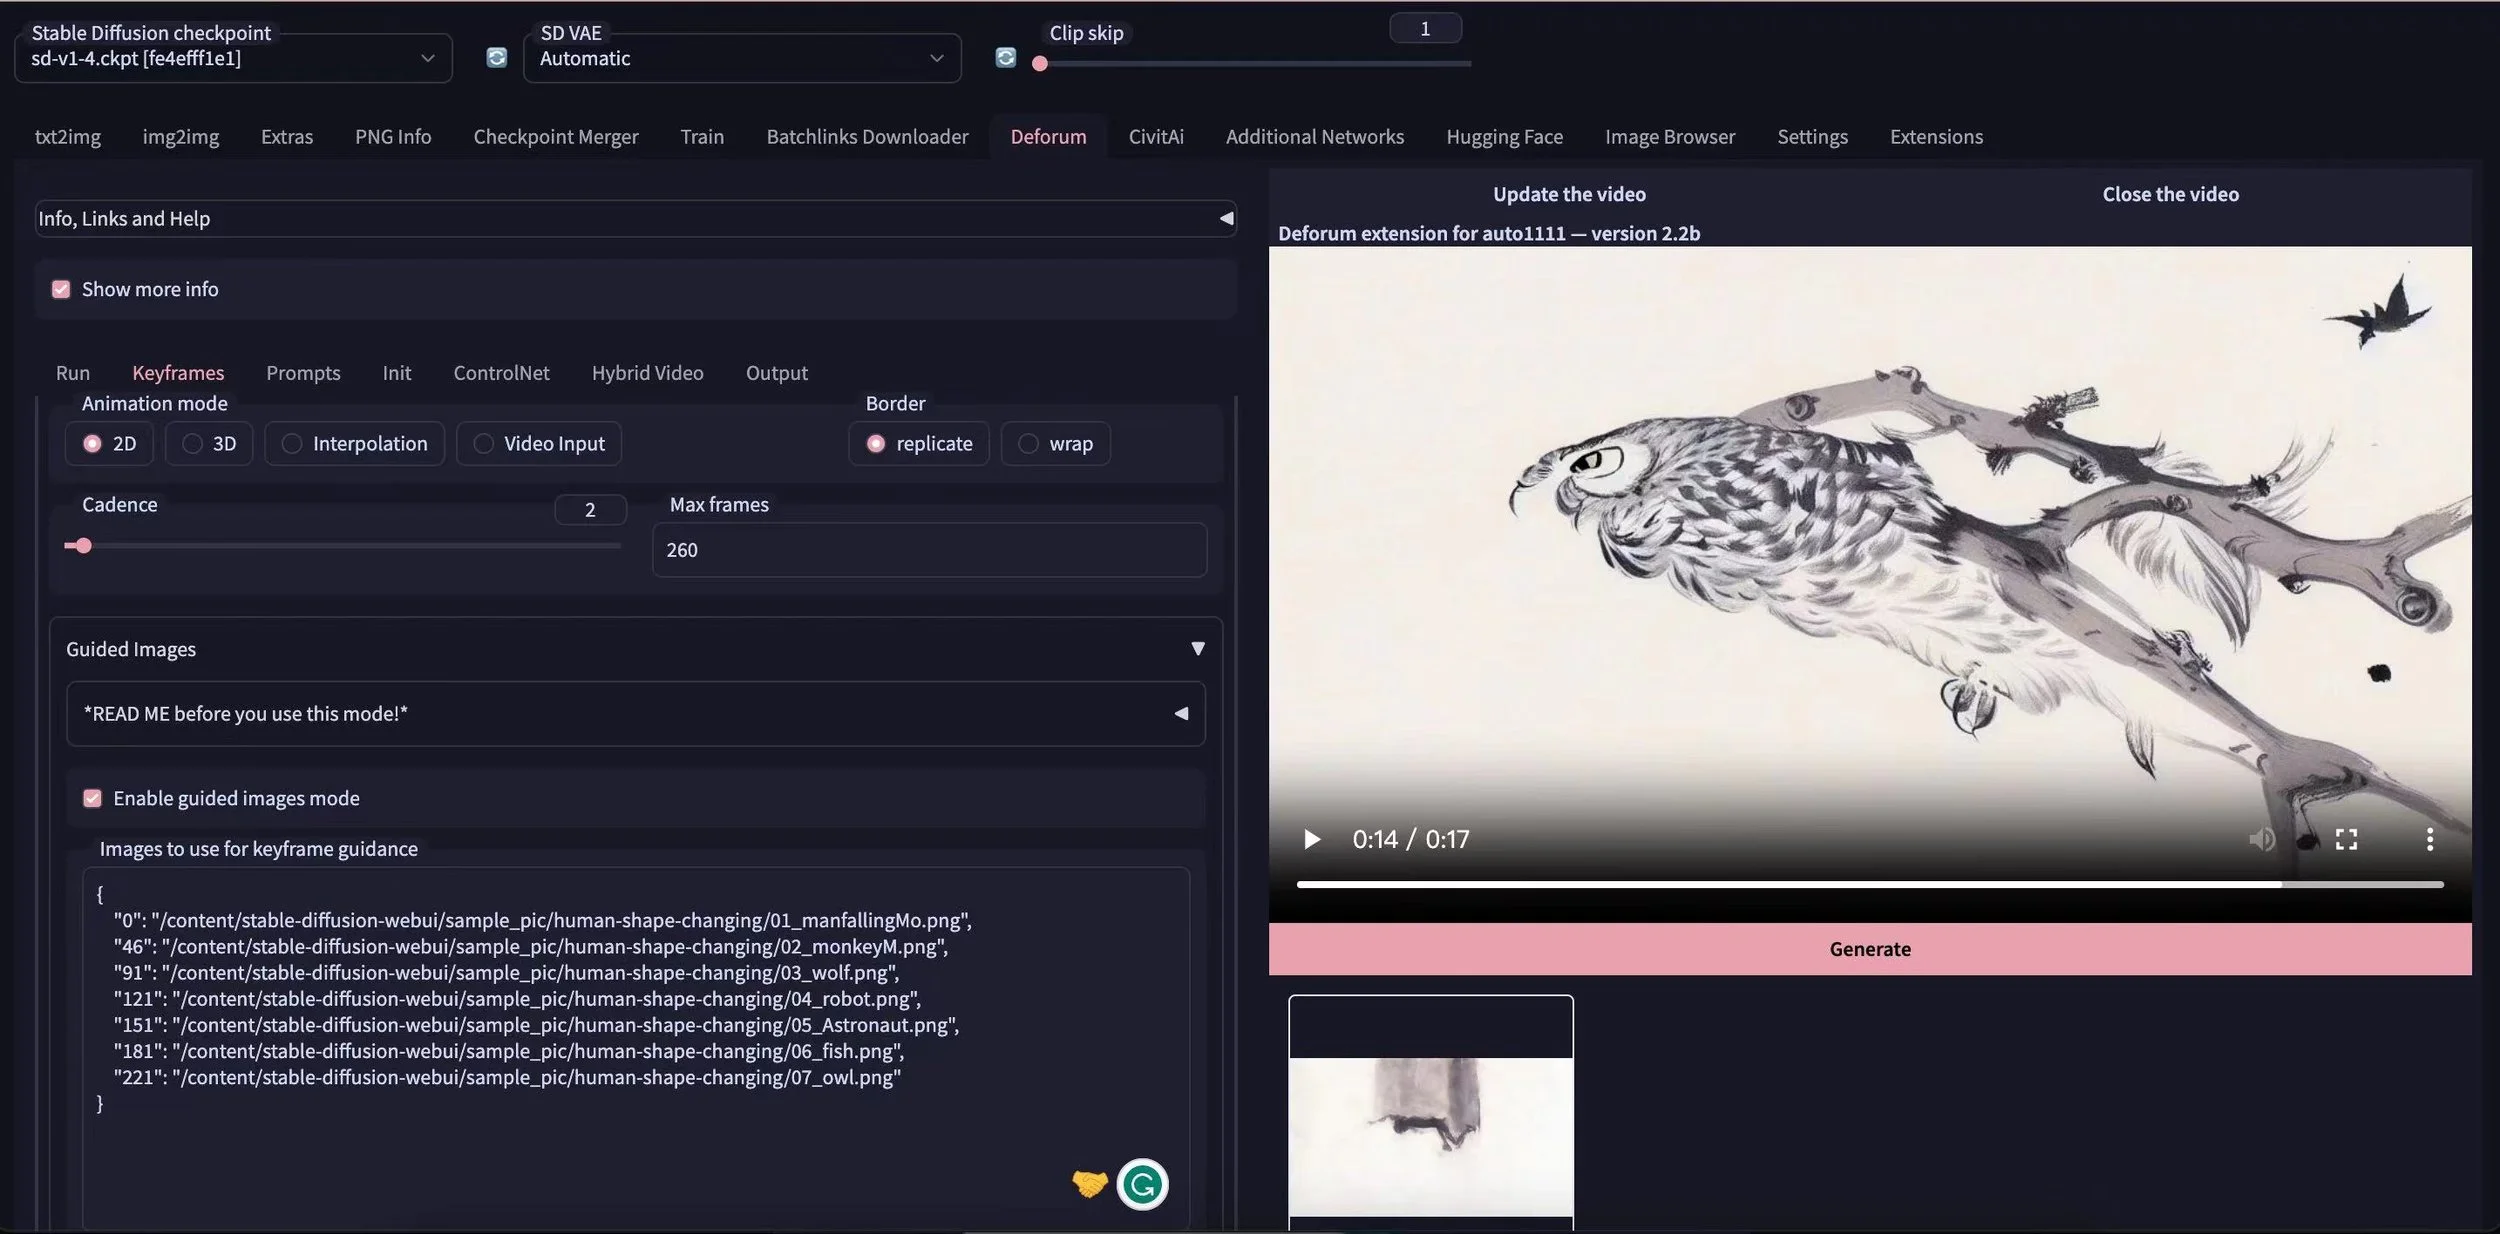2500x1234 pixels.
Task: Play the generated owl video
Action: [1312, 839]
